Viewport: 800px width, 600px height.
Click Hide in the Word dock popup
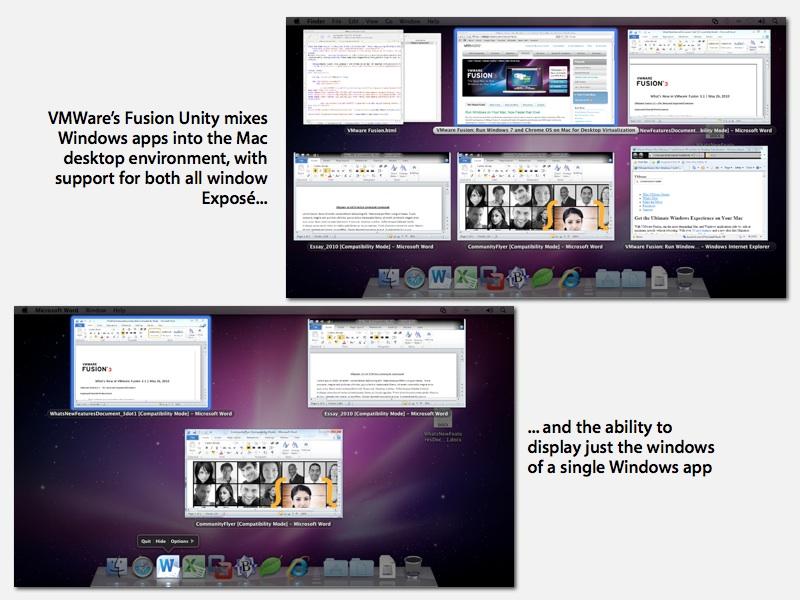[x=161, y=541]
